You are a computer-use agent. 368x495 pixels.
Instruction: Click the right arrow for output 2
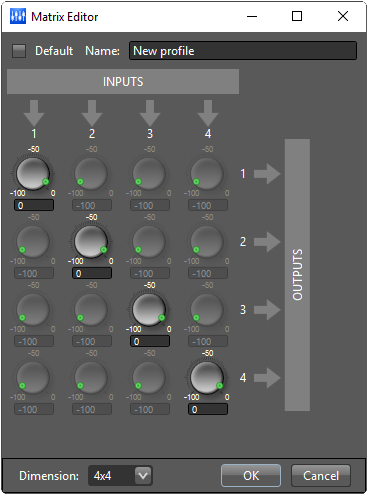pos(267,242)
